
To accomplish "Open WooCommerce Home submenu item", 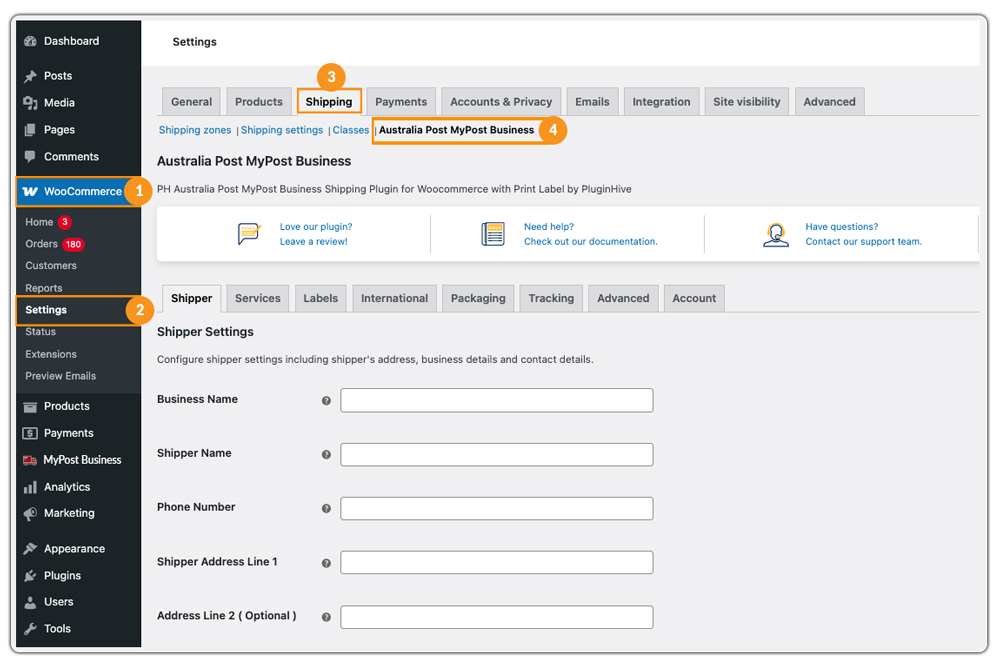I will [40, 223].
